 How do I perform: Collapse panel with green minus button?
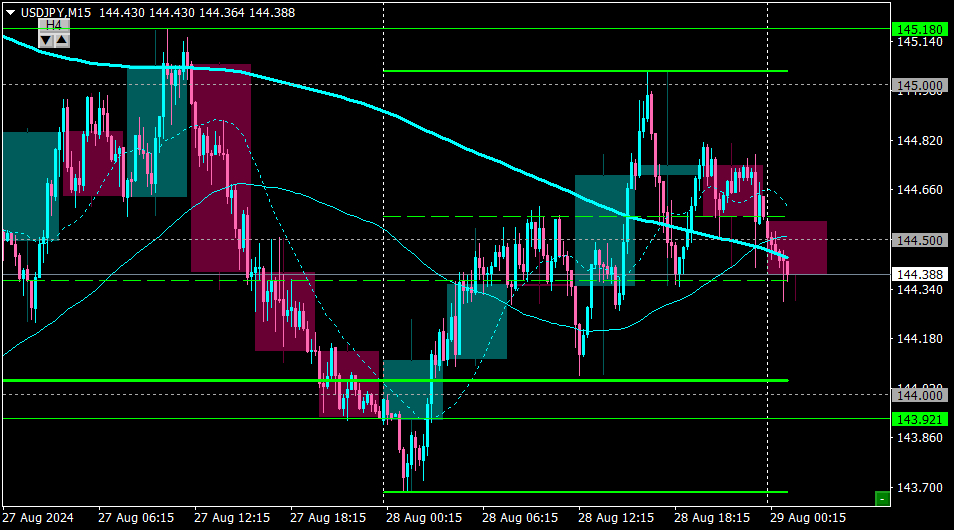pyautogui.click(x=882, y=499)
